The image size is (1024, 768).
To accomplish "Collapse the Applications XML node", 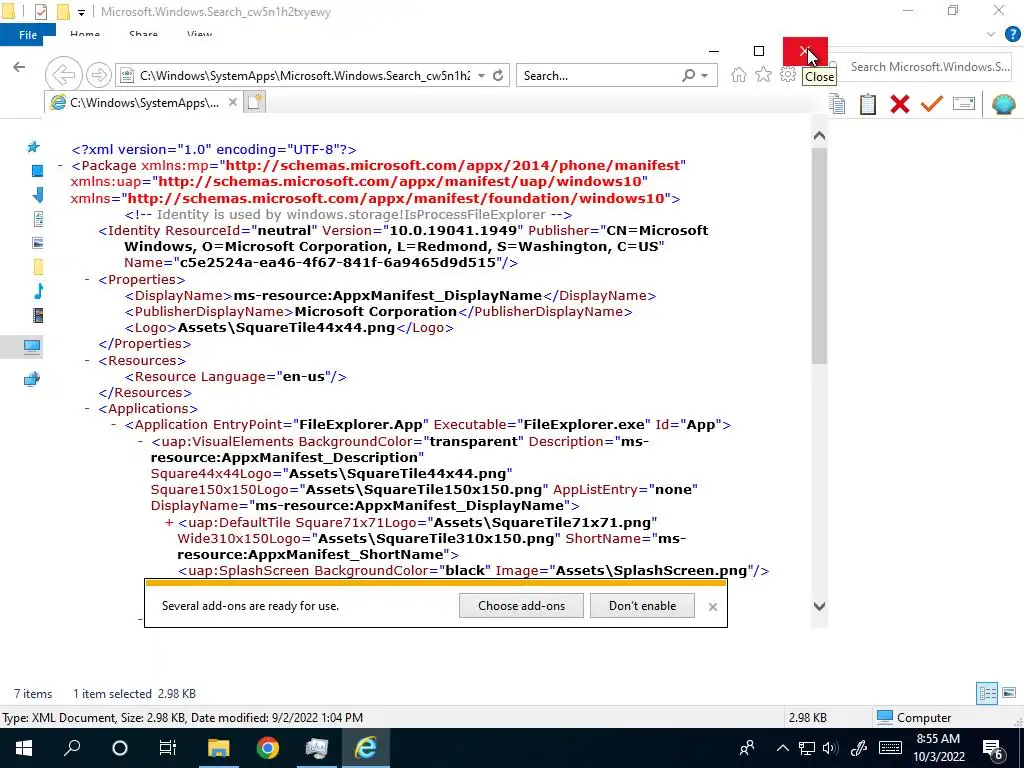I will pyautogui.click(x=88, y=409).
